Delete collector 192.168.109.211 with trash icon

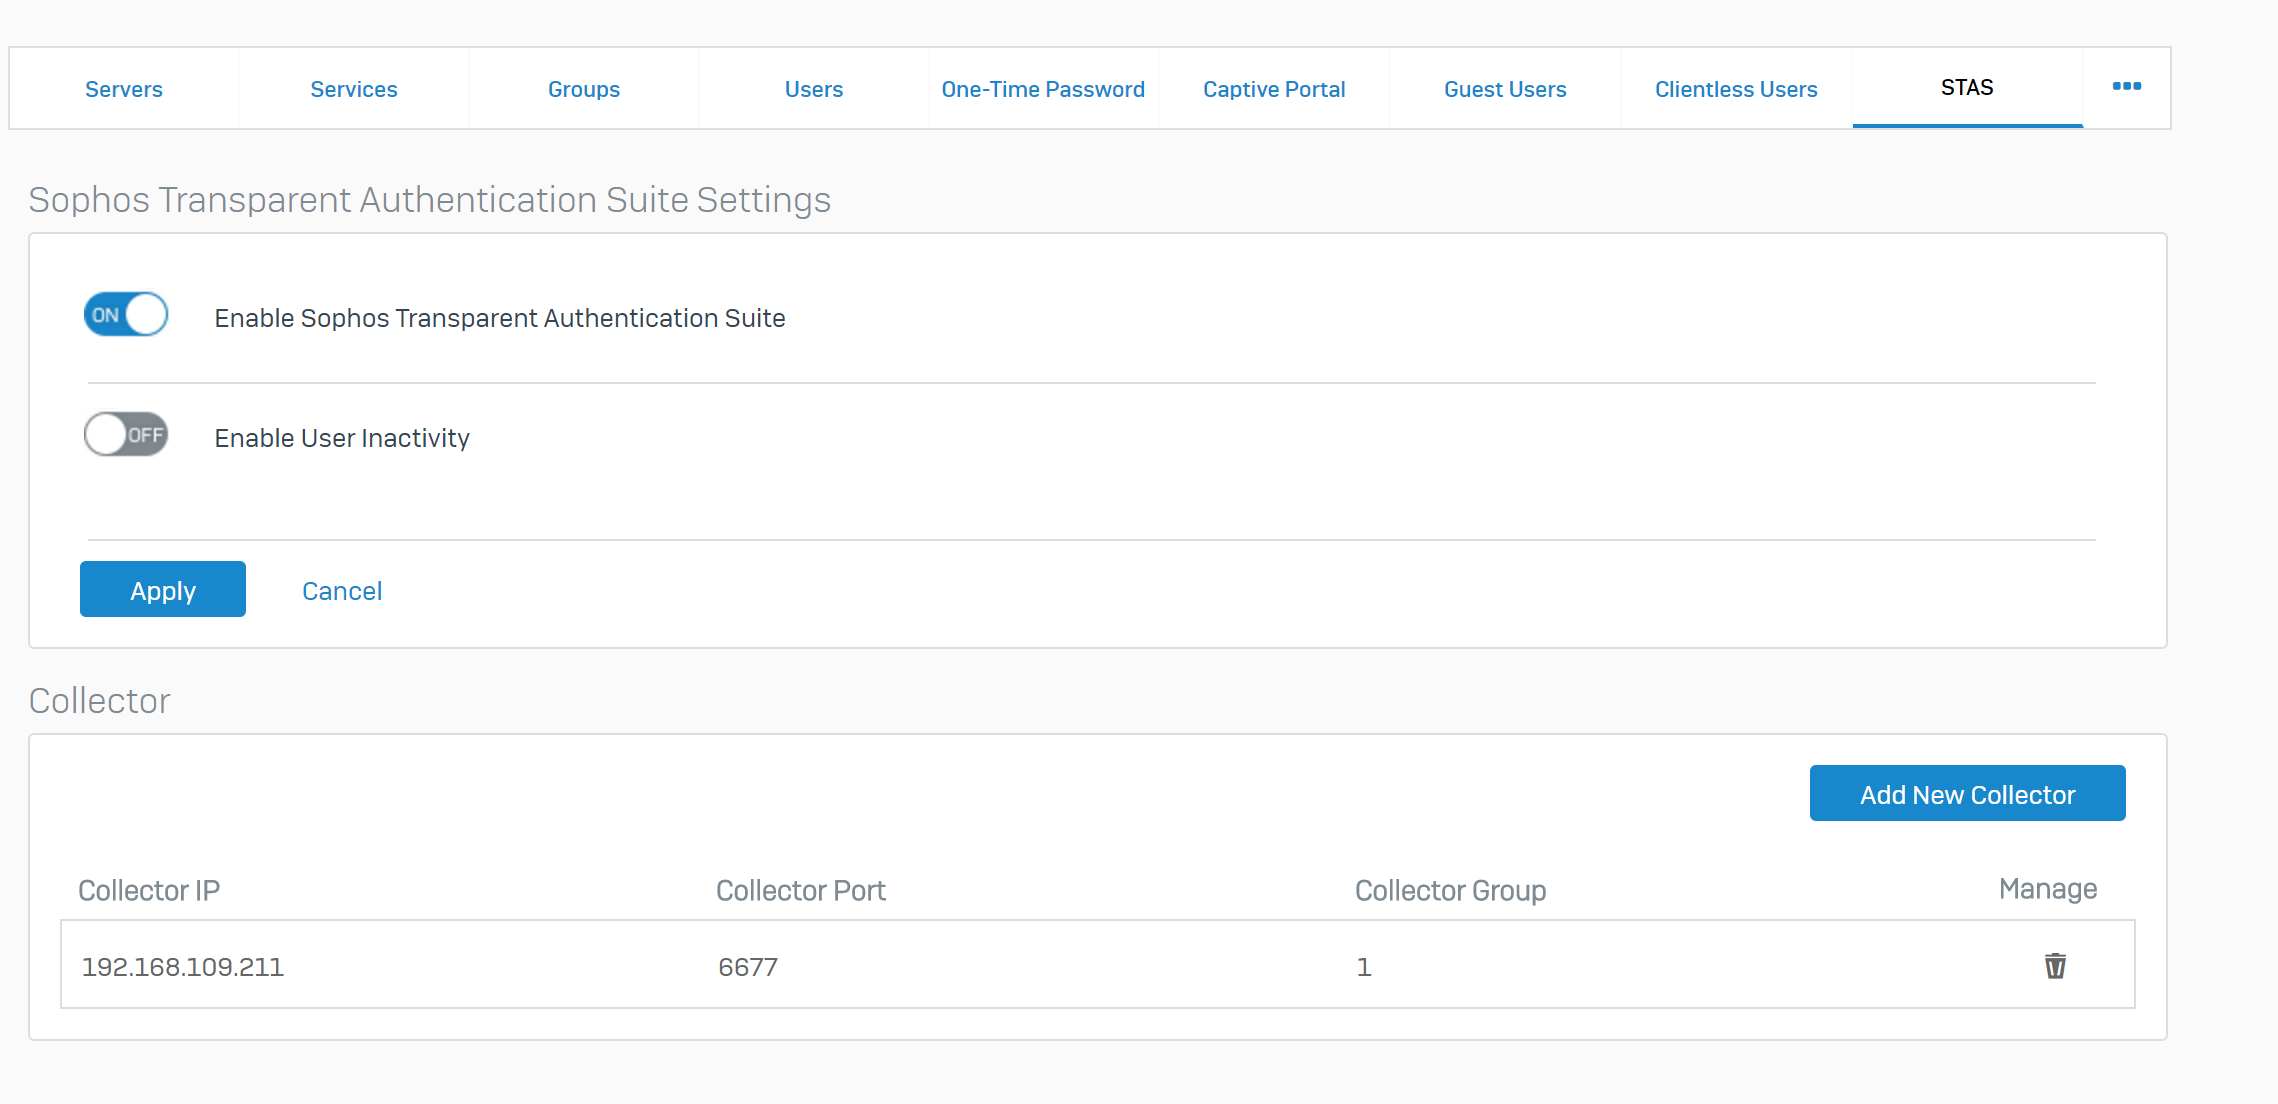click(x=2055, y=965)
